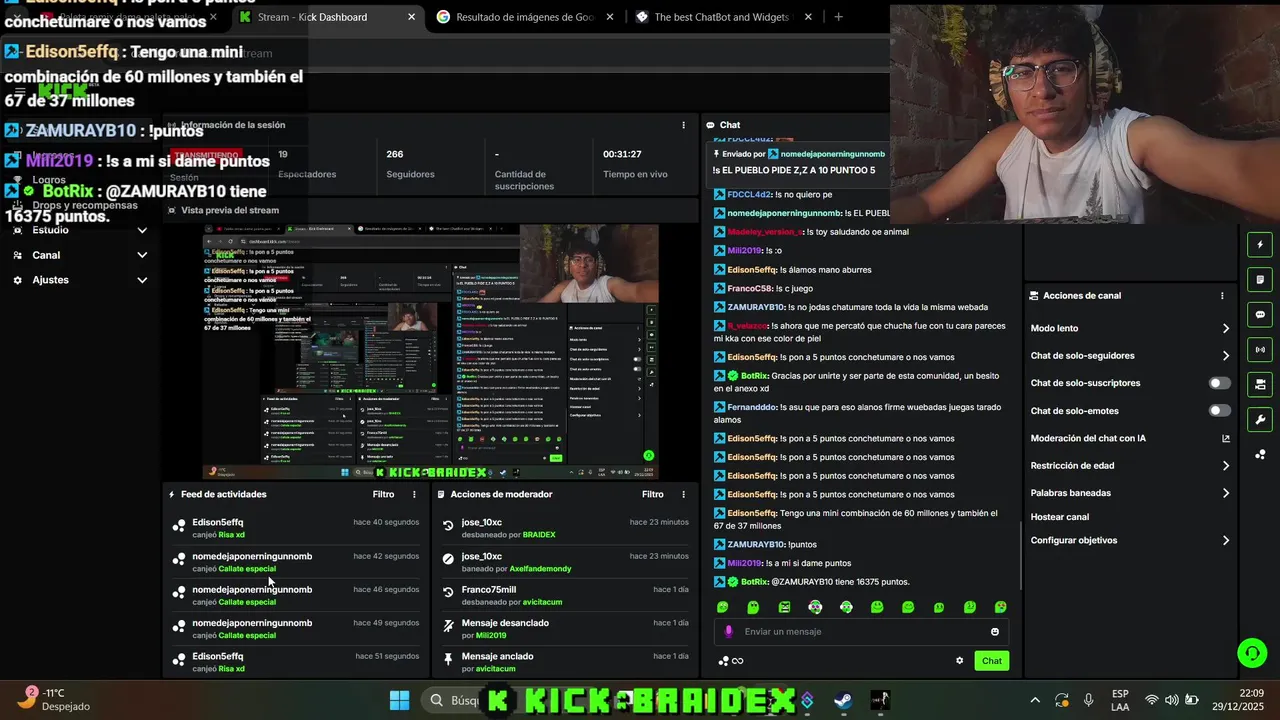Screen dimensions: 1280x720
Task: Click Axelfandemondy moderator name link
Action: [540, 569]
